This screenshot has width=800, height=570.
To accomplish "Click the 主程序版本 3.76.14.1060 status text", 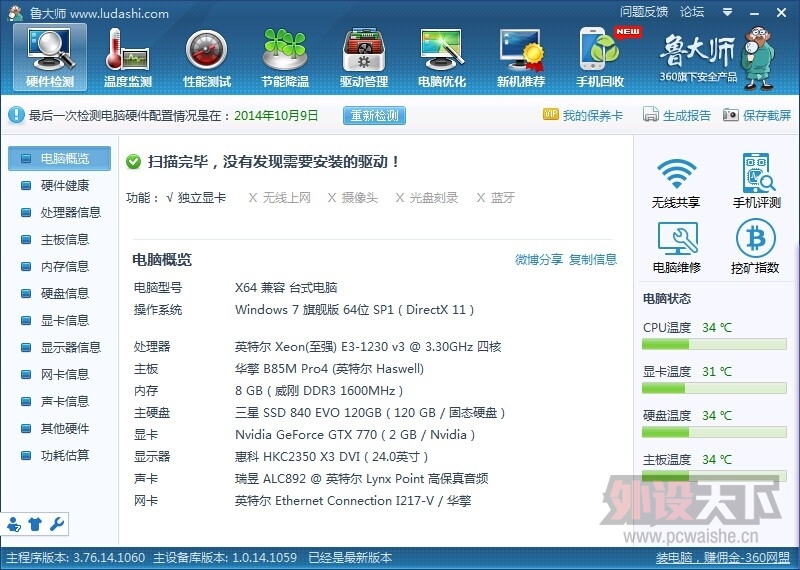I will click(x=76, y=558).
